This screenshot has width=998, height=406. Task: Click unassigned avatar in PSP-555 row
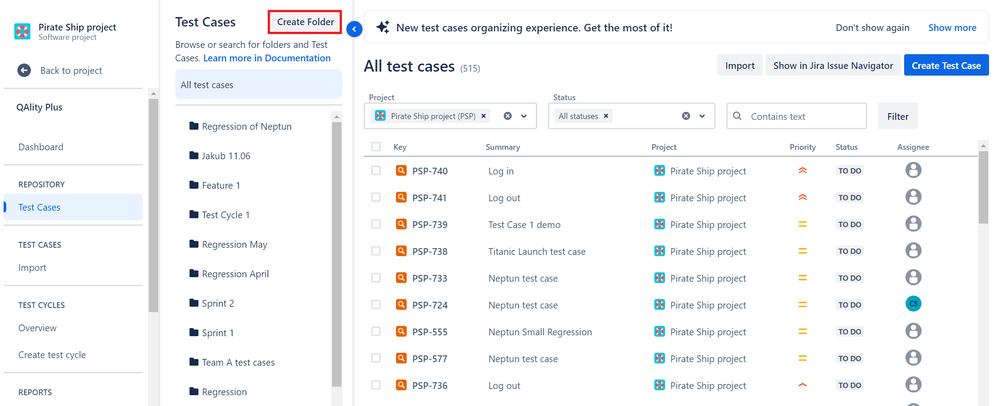click(913, 331)
